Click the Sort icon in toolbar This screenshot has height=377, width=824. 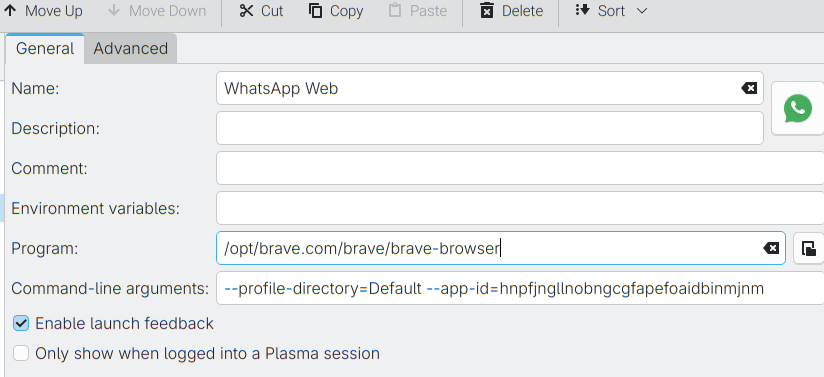583,10
